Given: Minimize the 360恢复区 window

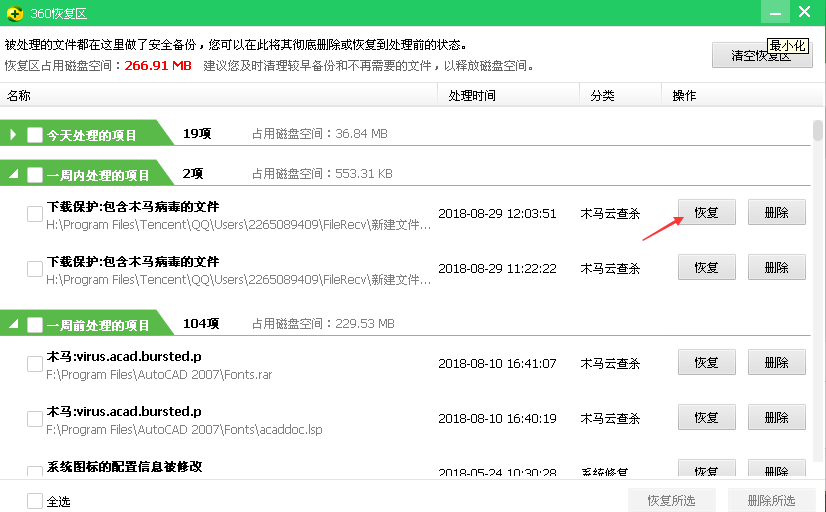Looking at the screenshot, I should (x=772, y=12).
